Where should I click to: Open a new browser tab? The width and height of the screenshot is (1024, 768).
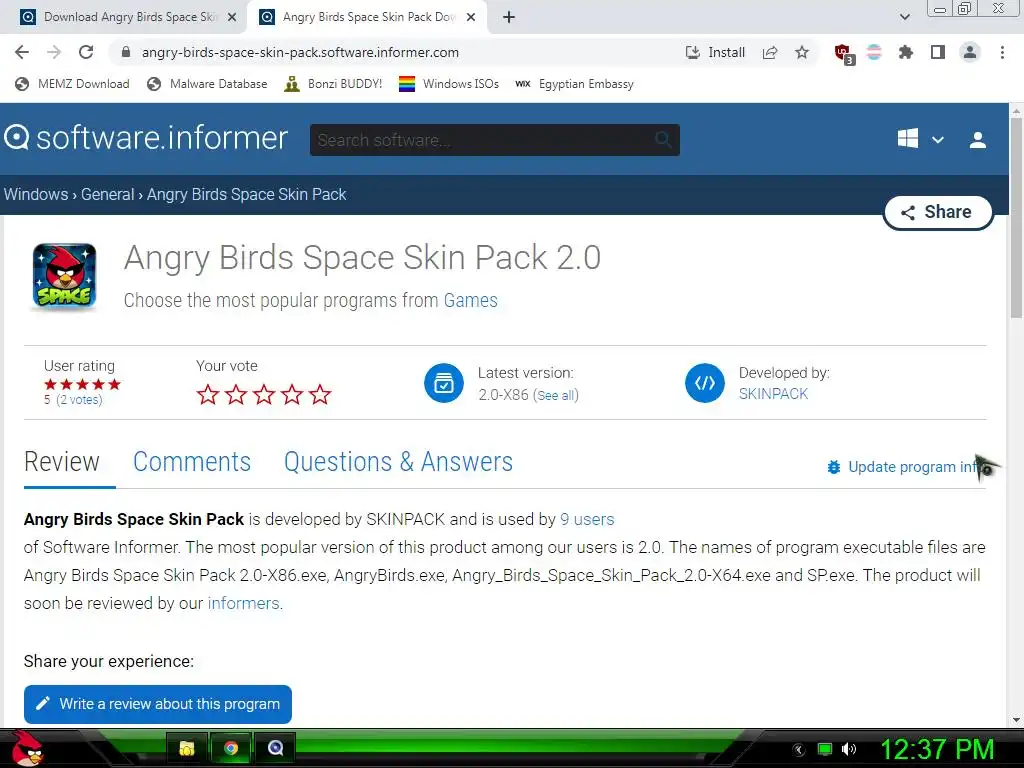(509, 17)
